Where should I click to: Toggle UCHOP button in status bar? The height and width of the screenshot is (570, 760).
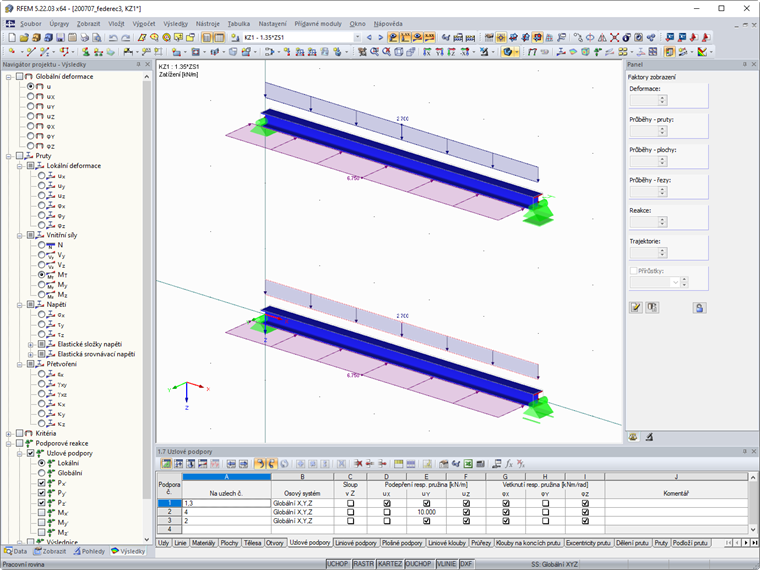click(x=337, y=564)
